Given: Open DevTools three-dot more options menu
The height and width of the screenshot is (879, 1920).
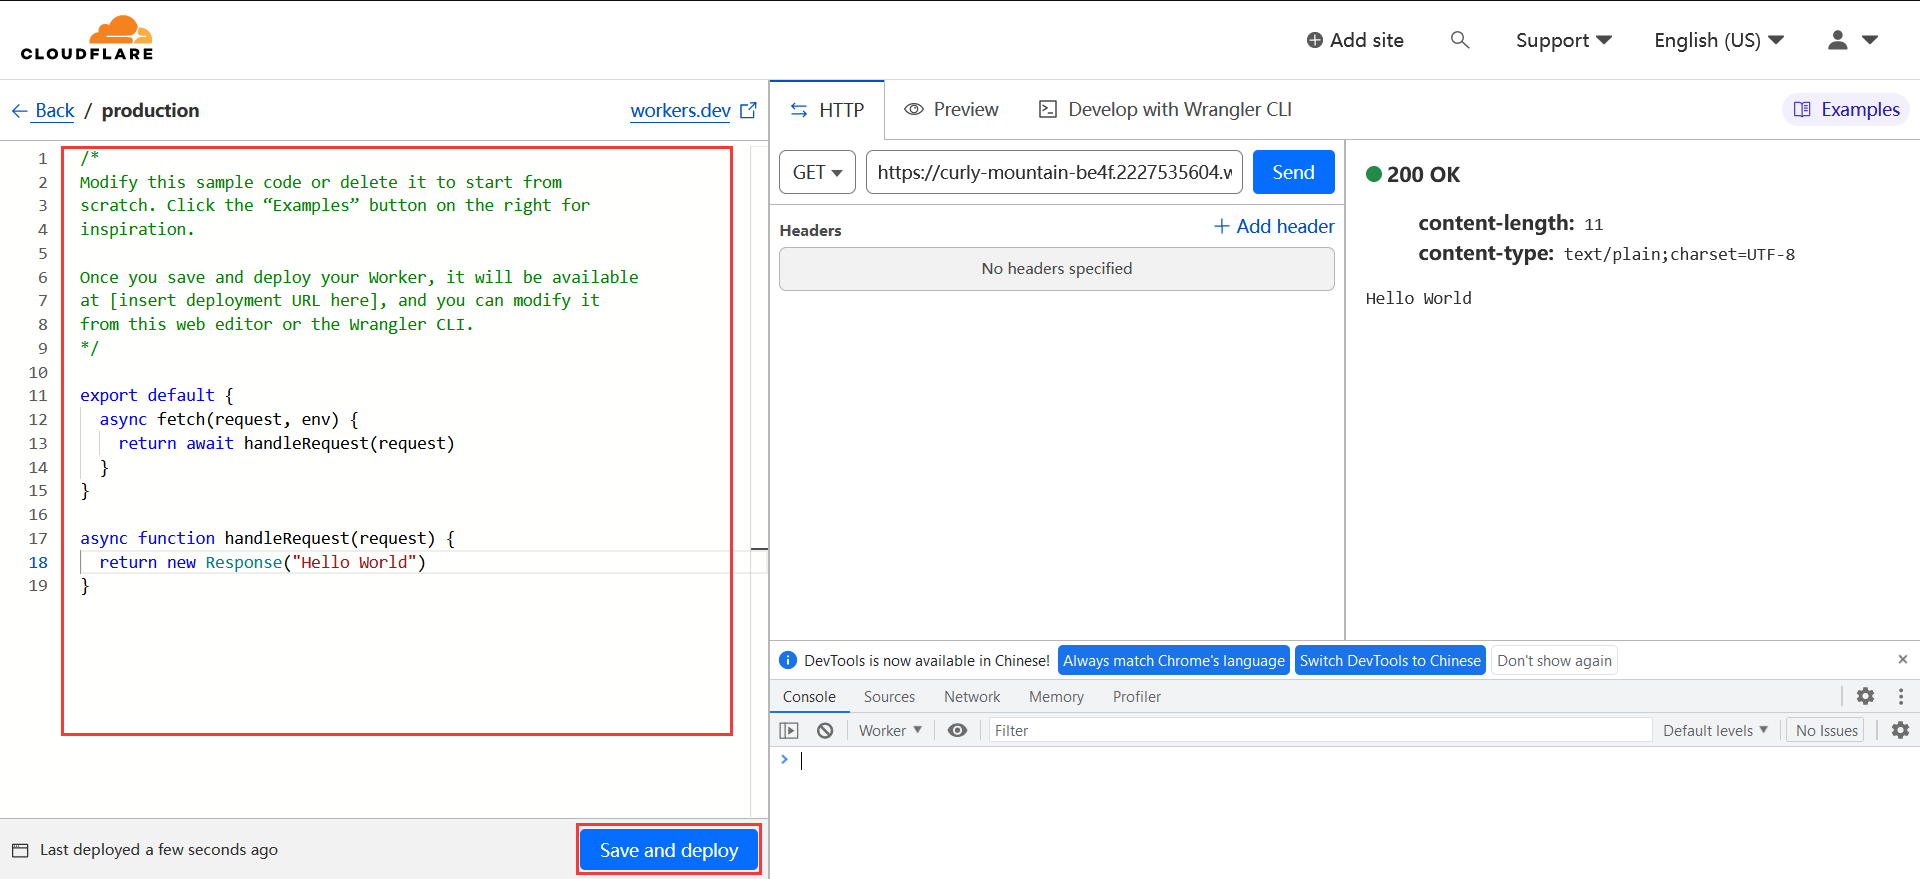Looking at the screenshot, I should click(x=1901, y=696).
